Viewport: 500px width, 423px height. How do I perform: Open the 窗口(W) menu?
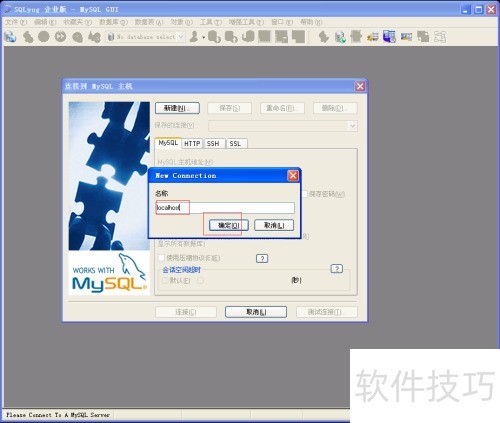pos(282,22)
